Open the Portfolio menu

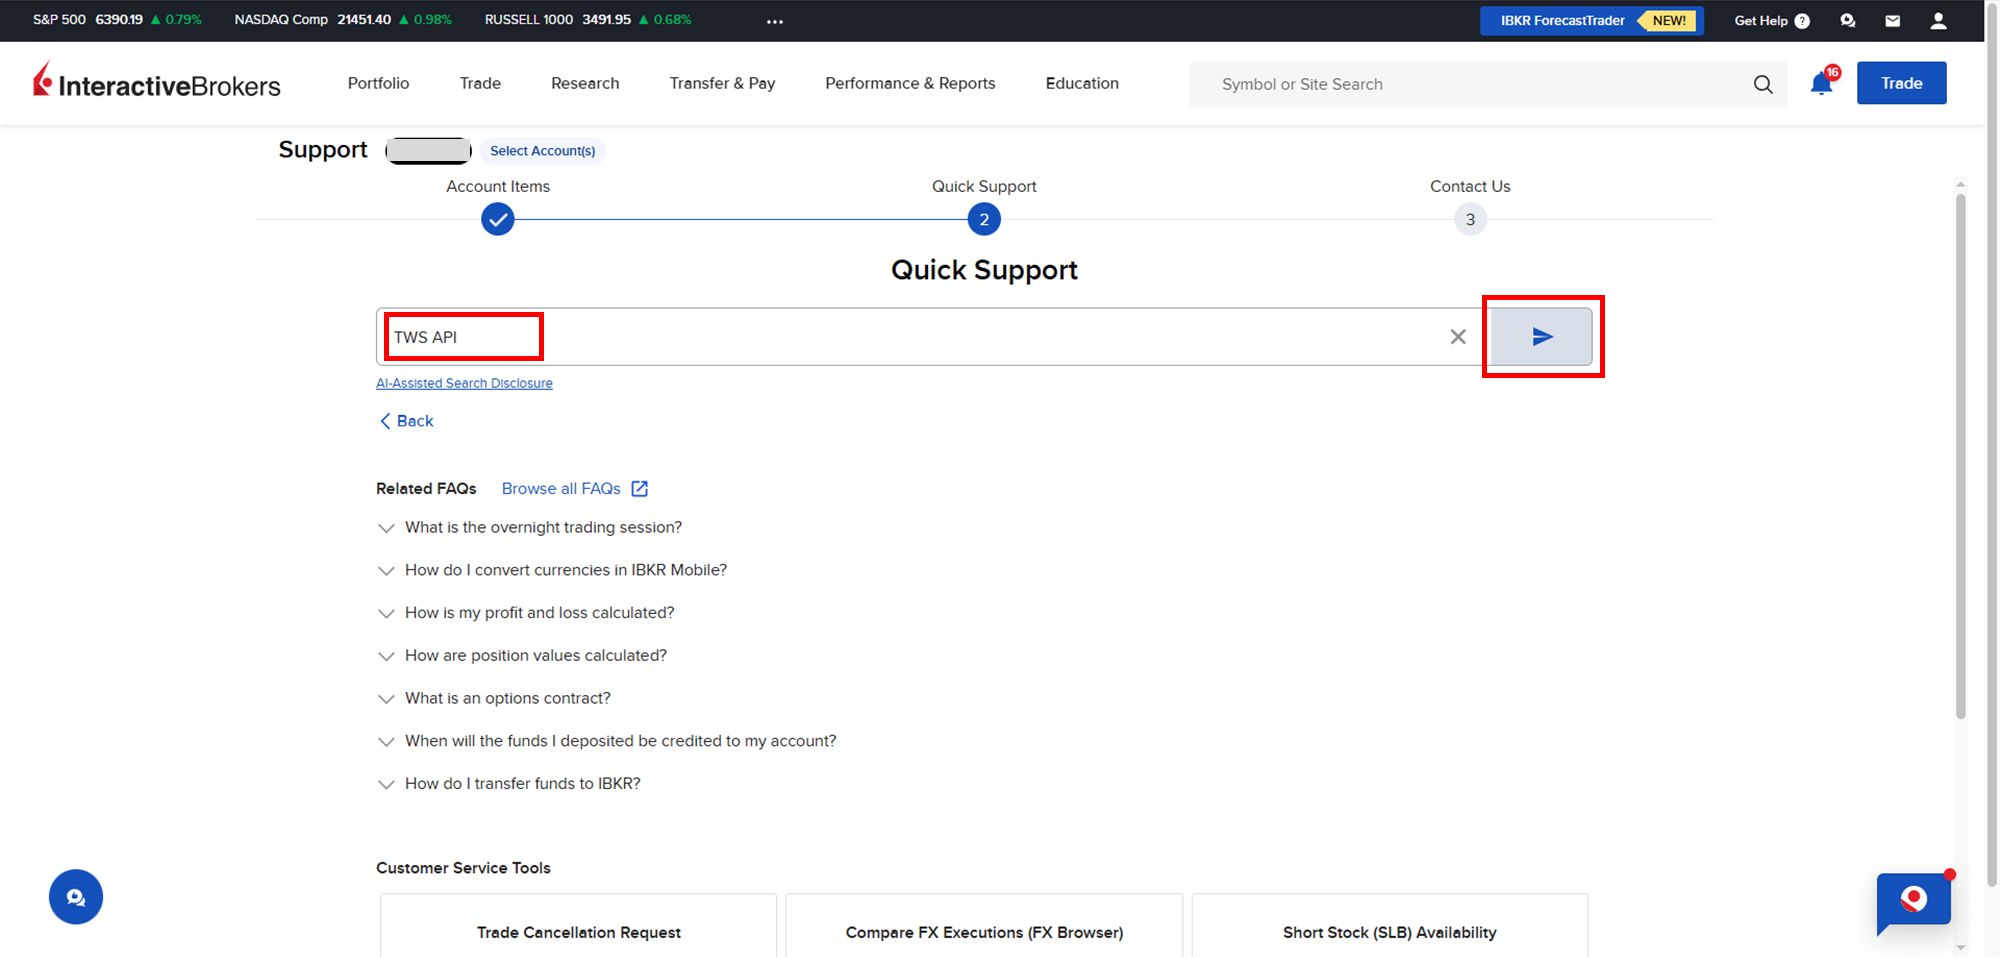point(378,83)
